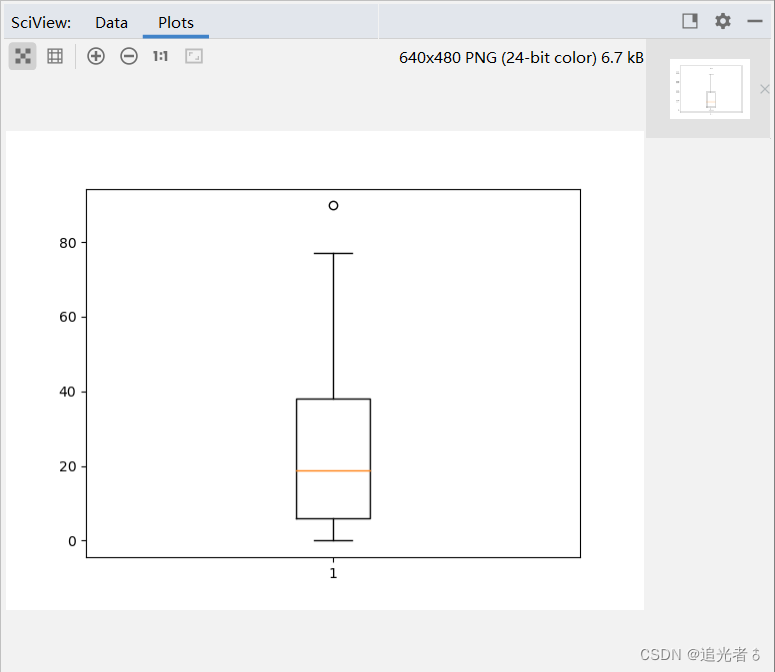The image size is (775, 672).
Task: Click the y-axis label '20'
Action: tap(68, 466)
